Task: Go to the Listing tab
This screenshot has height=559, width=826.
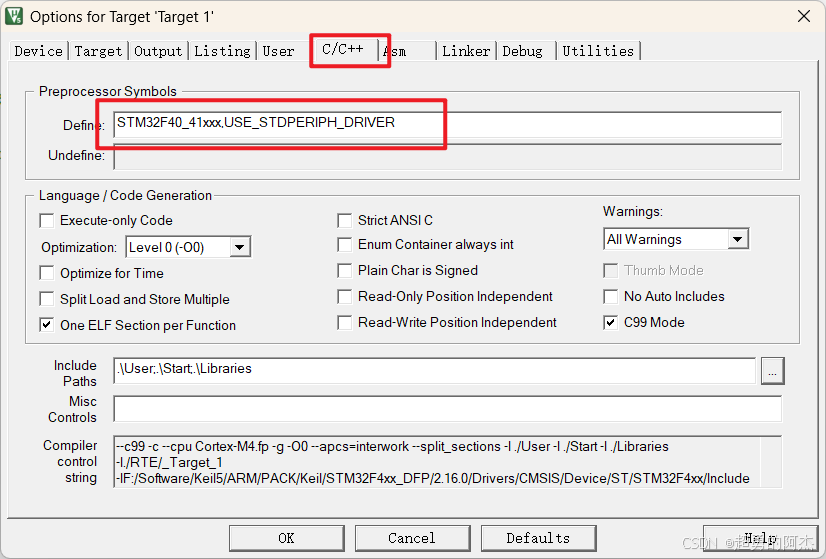Action: 222,51
